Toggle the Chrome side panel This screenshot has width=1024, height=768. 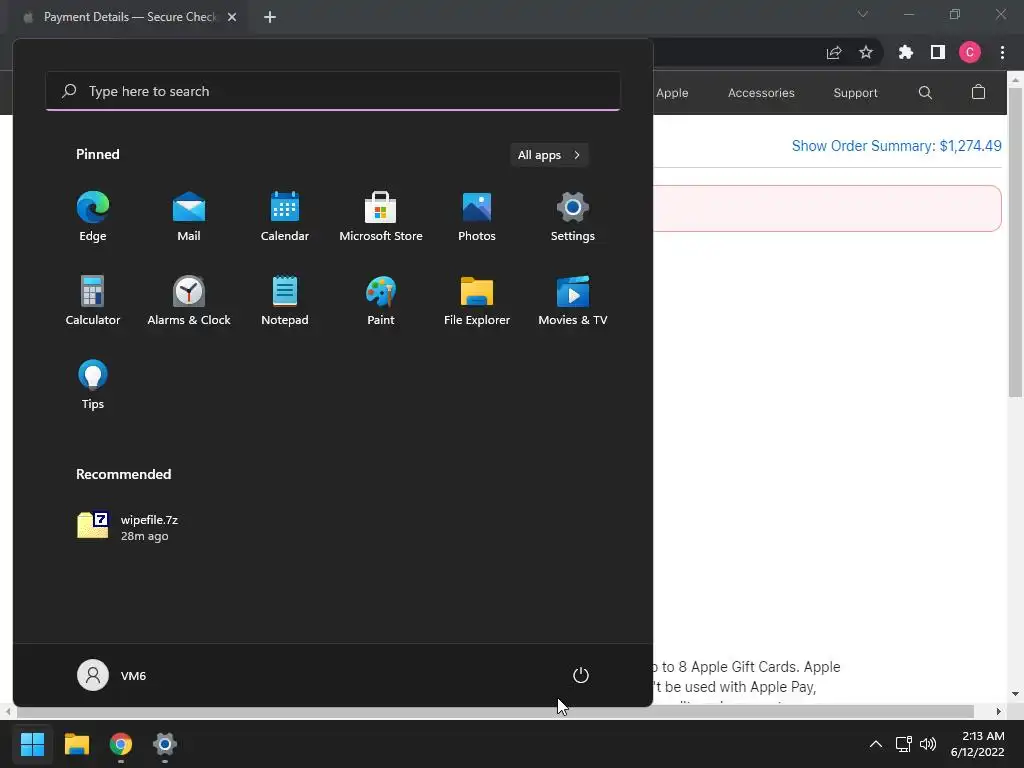click(x=938, y=52)
